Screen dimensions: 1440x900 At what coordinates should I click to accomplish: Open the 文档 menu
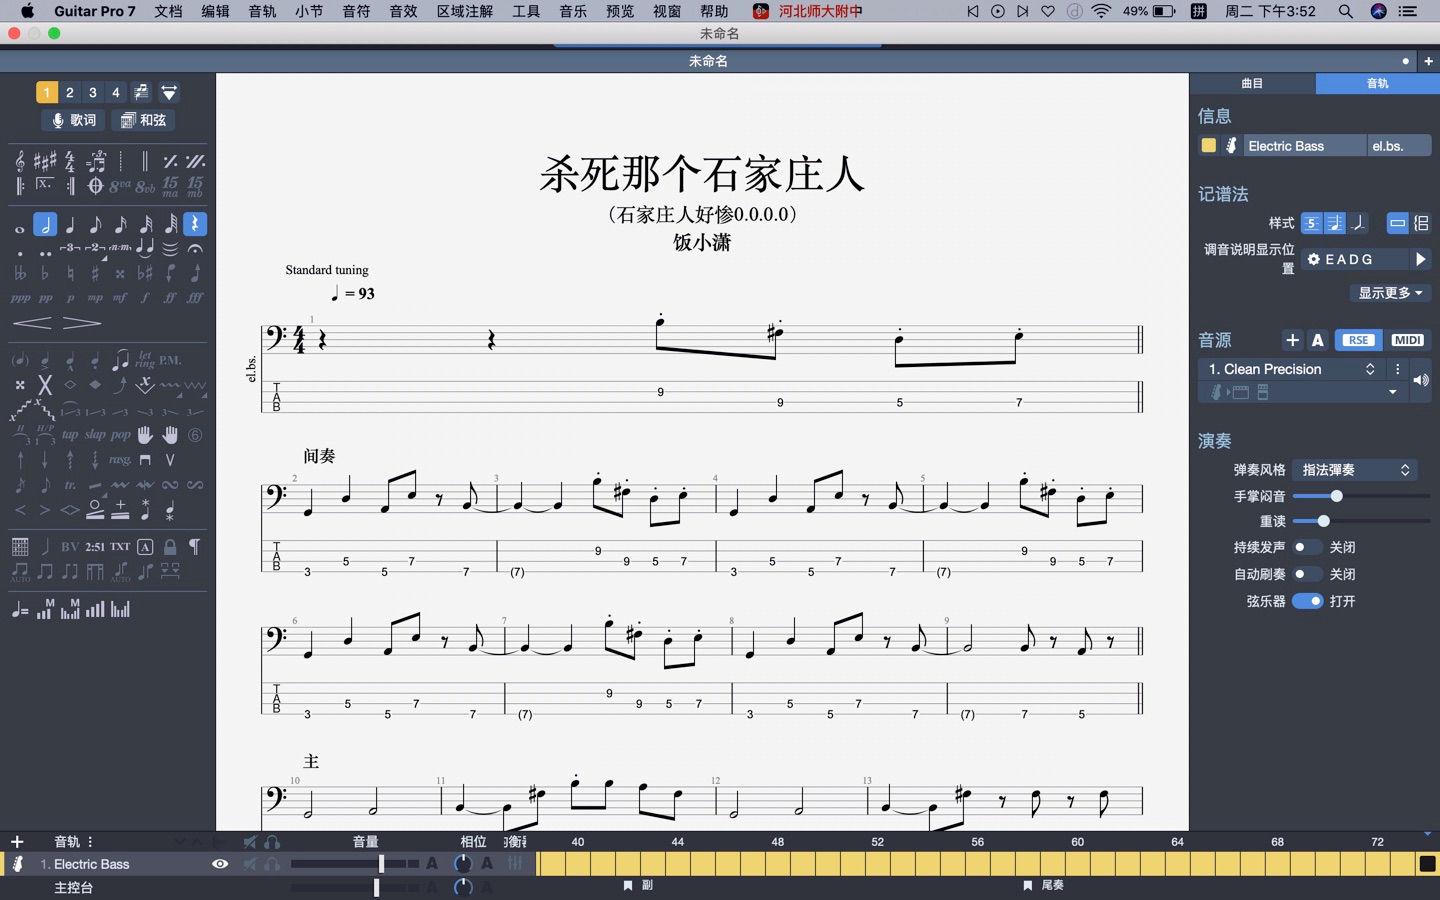[168, 11]
